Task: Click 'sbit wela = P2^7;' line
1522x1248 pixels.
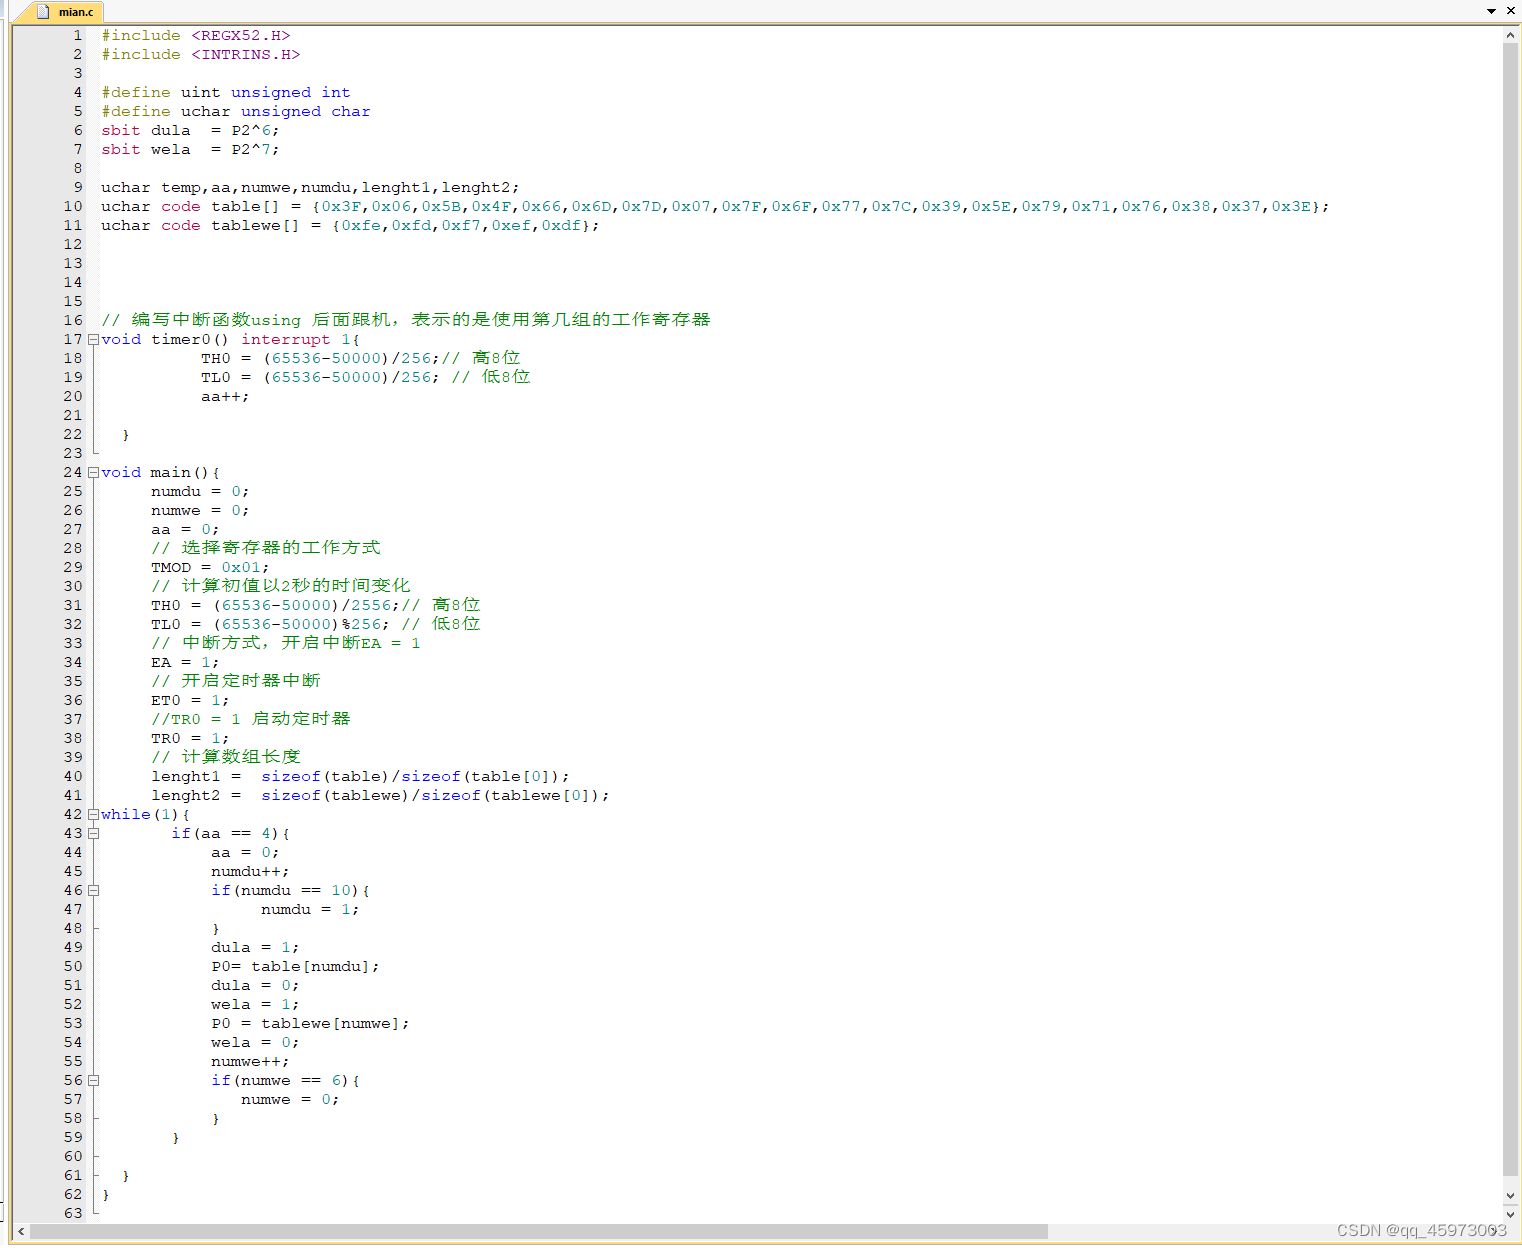Action: [191, 149]
